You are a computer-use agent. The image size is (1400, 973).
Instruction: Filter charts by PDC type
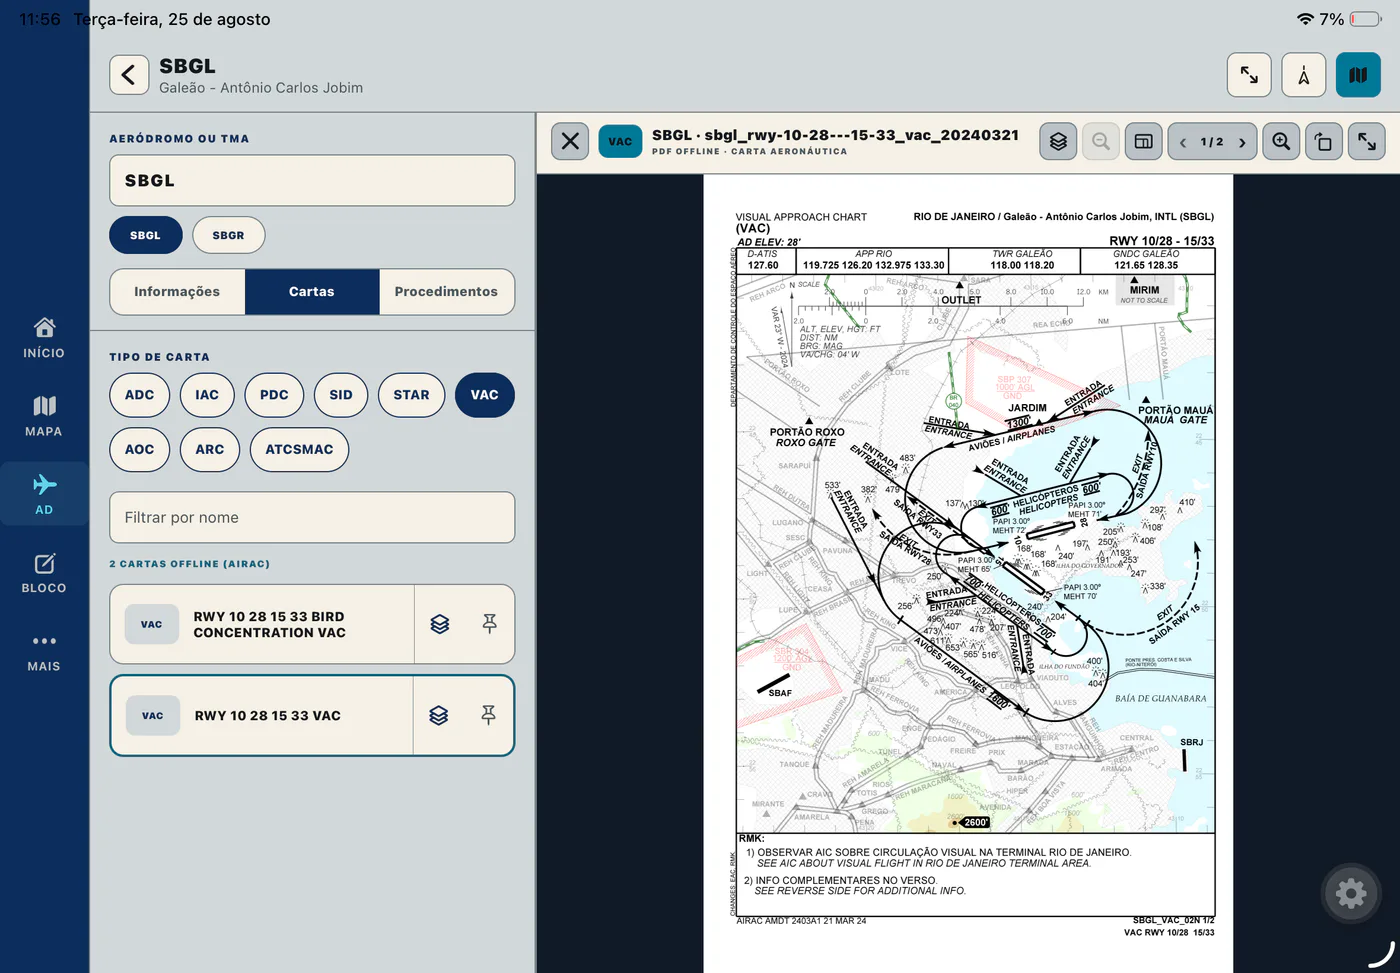click(x=274, y=395)
